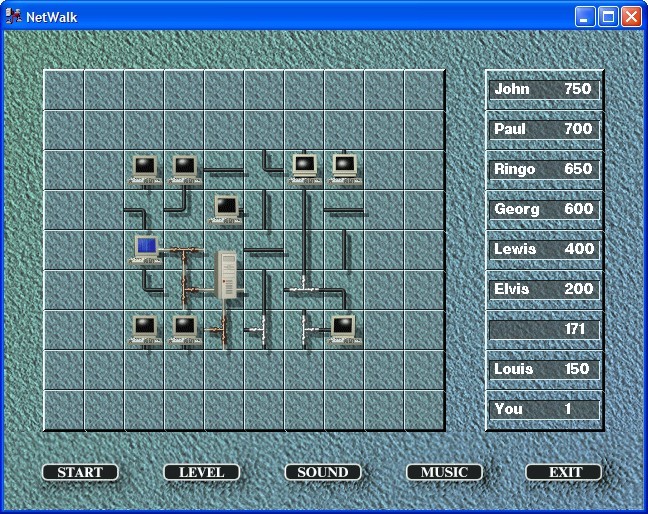Click the NetWalk title bar icon
Viewport: 648px width, 514px height.
click(13, 17)
